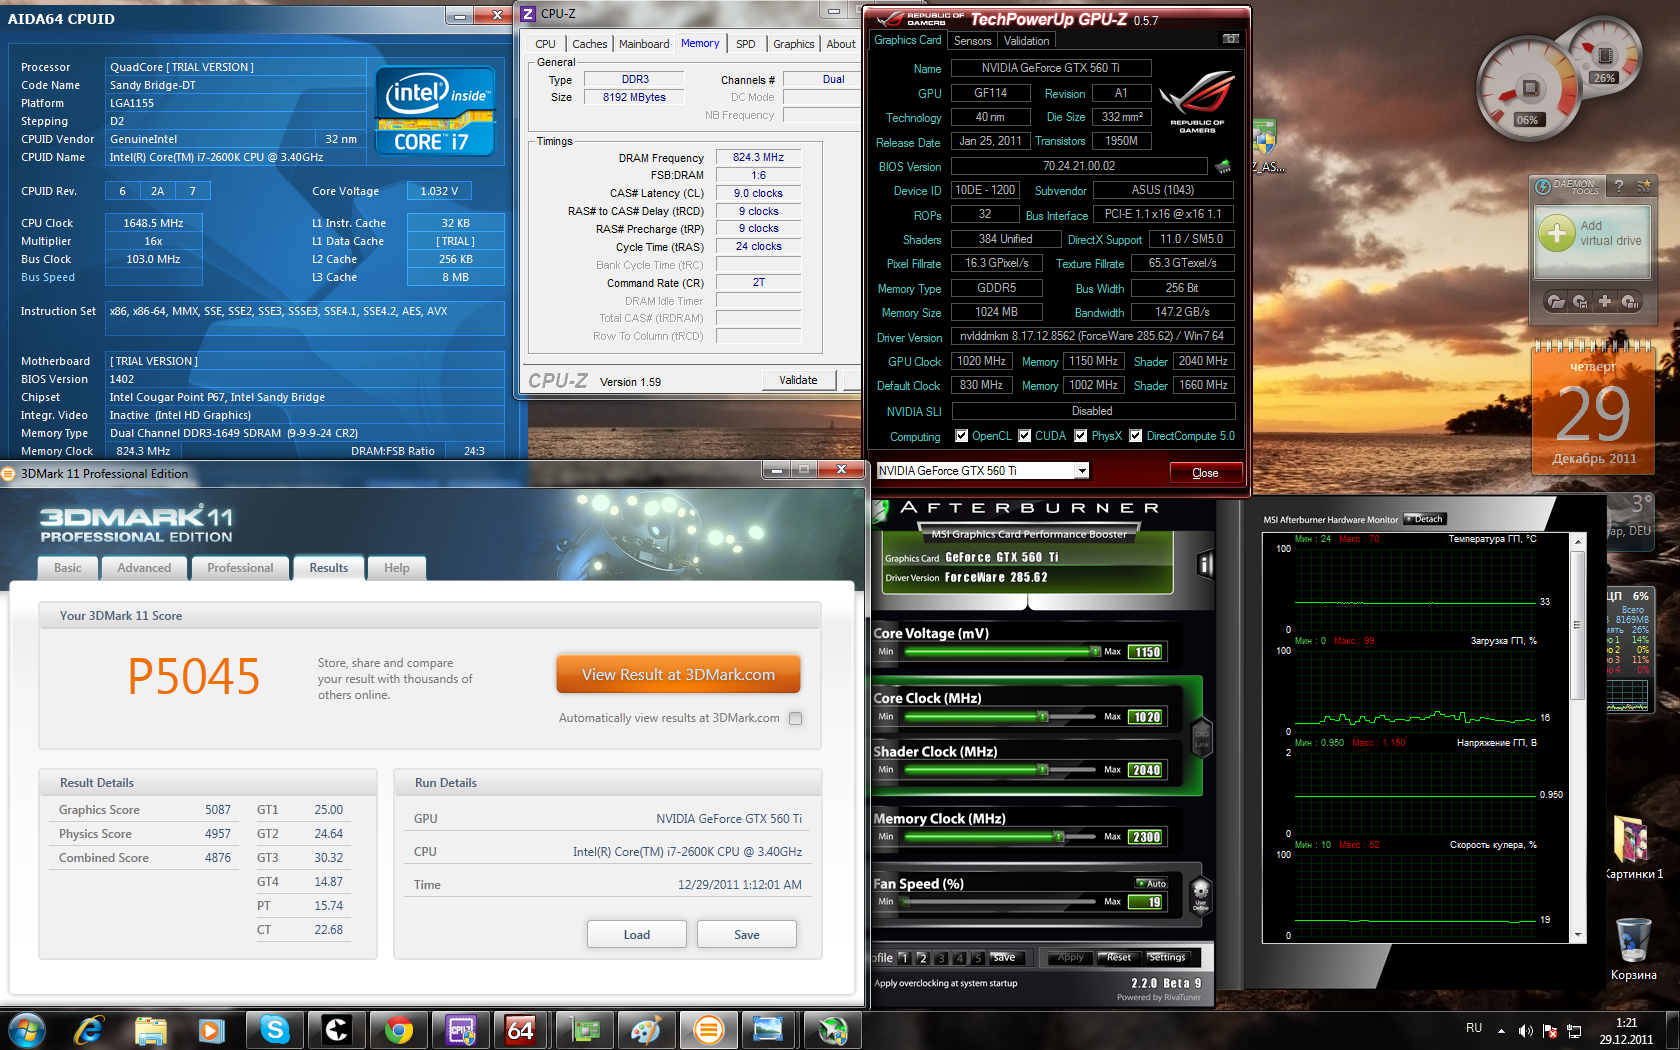
Task: Check Automatically view results at 3DMark.com
Action: 795,718
